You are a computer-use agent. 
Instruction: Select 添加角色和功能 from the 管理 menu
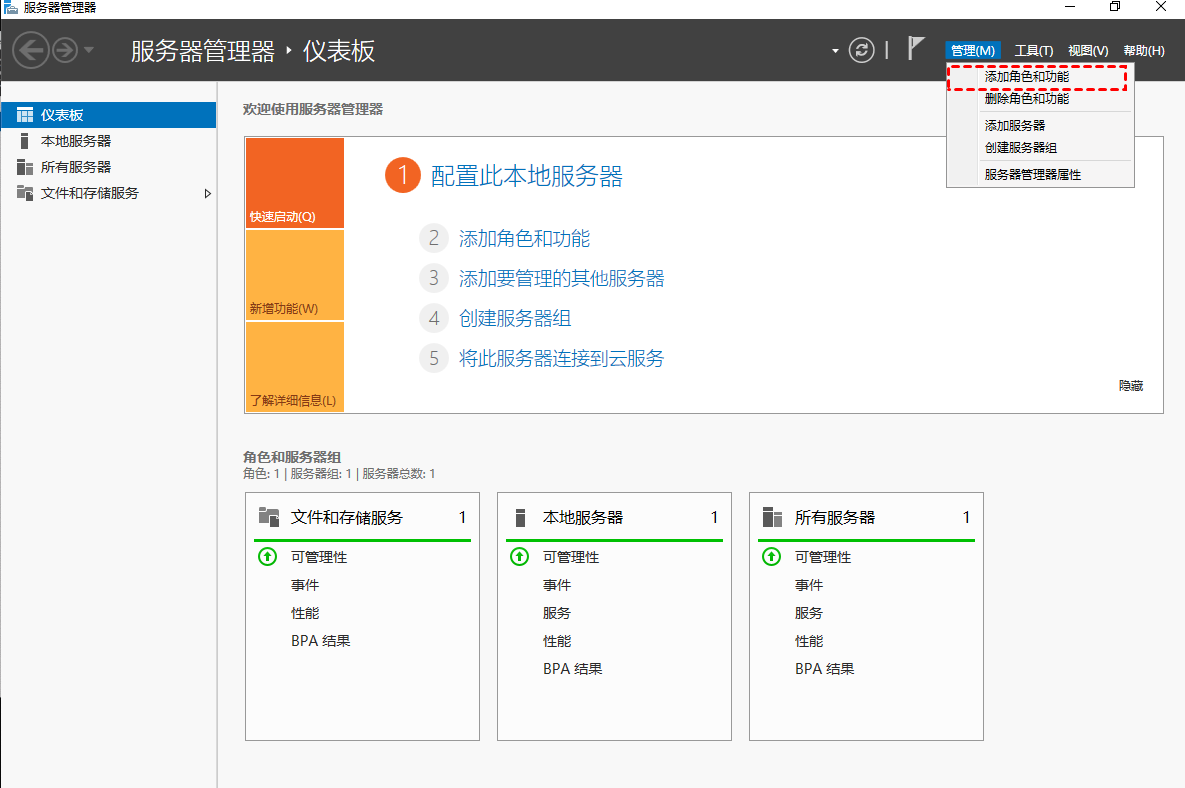pos(1027,76)
